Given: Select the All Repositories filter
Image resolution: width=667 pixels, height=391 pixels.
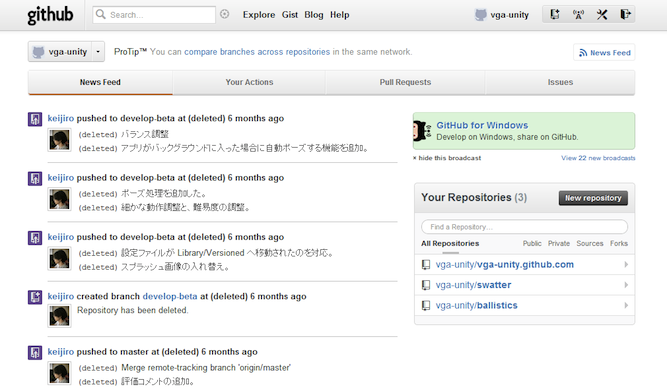Looking at the screenshot, I should pyautogui.click(x=450, y=243).
